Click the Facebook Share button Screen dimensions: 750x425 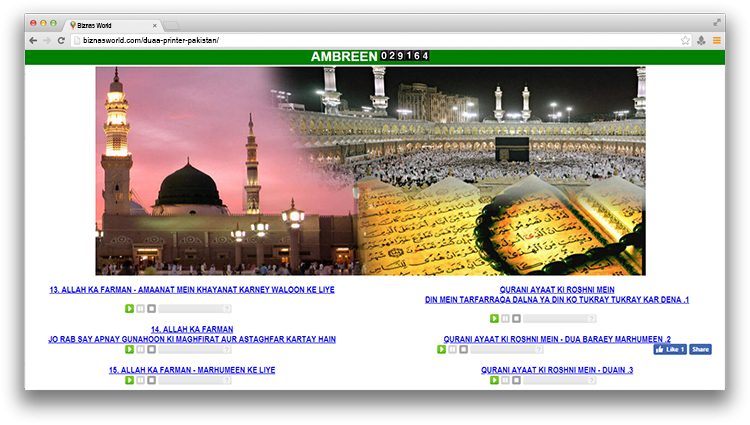point(700,349)
